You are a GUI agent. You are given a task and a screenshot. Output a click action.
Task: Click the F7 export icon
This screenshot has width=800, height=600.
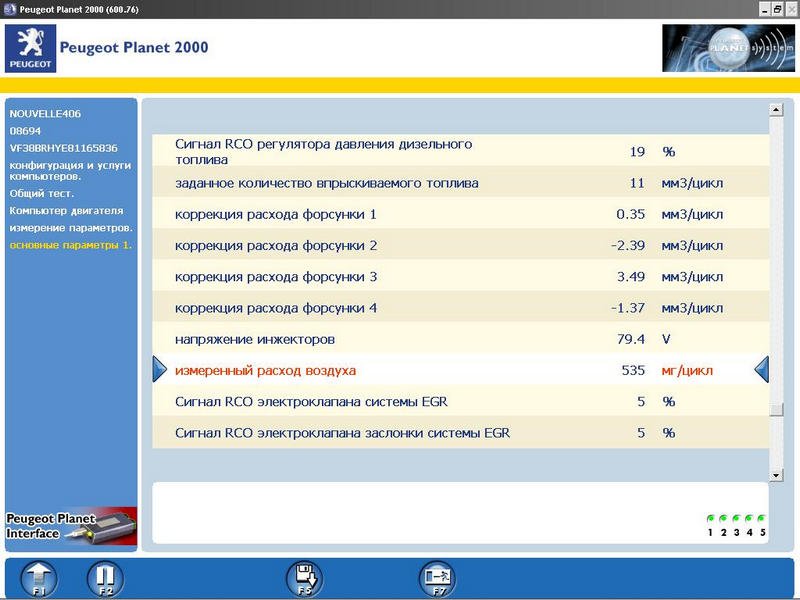point(436,578)
